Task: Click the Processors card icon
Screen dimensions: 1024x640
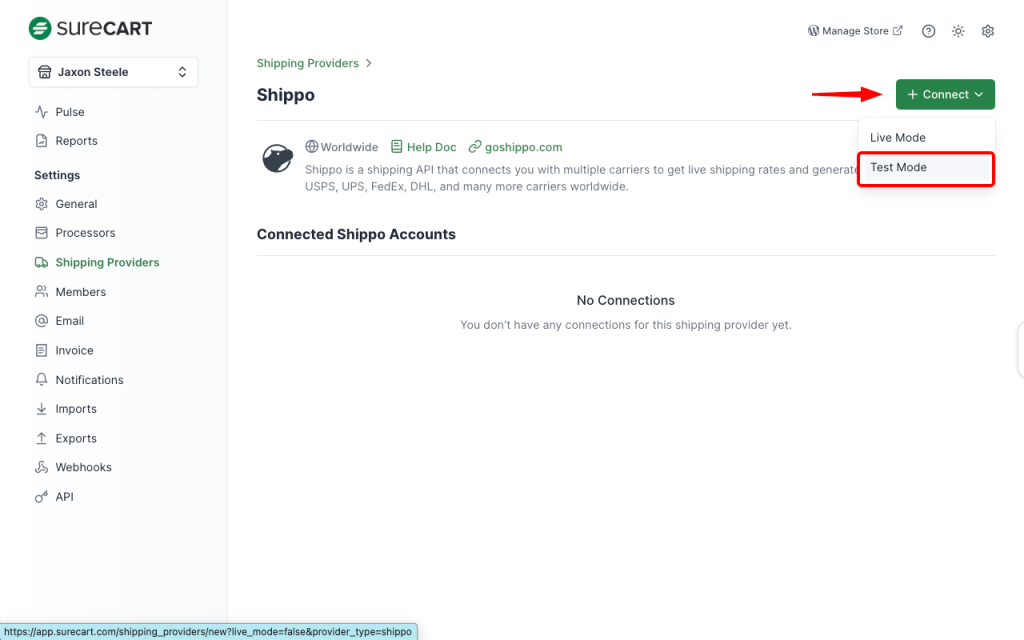Action: (41, 232)
